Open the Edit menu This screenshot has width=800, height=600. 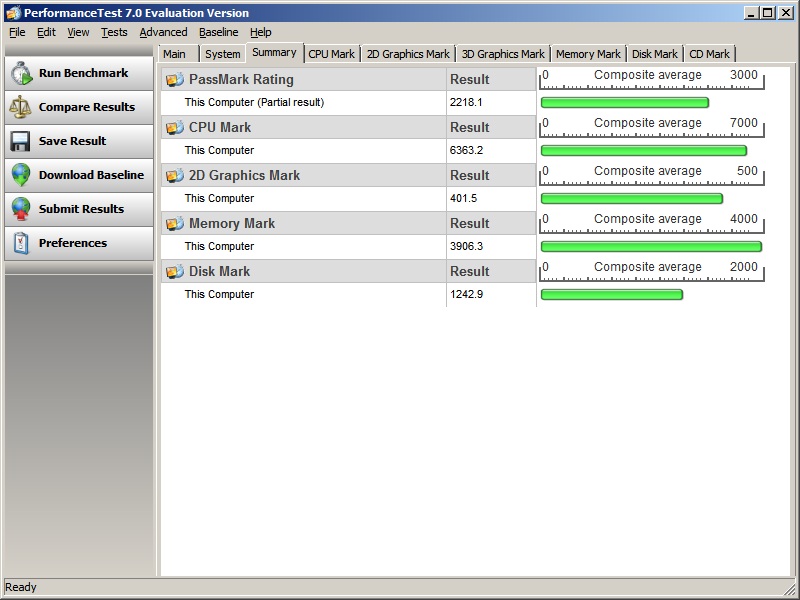pyautogui.click(x=46, y=32)
